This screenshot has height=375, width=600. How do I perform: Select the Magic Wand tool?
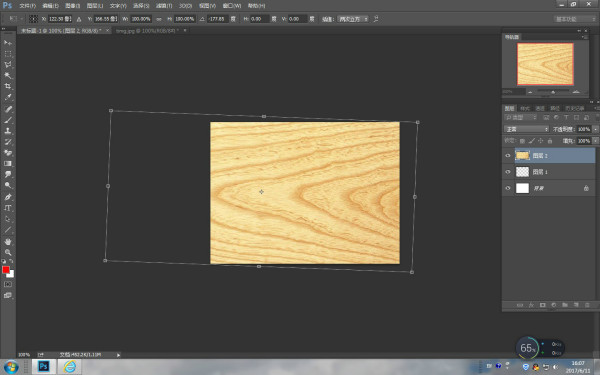pos(8,75)
